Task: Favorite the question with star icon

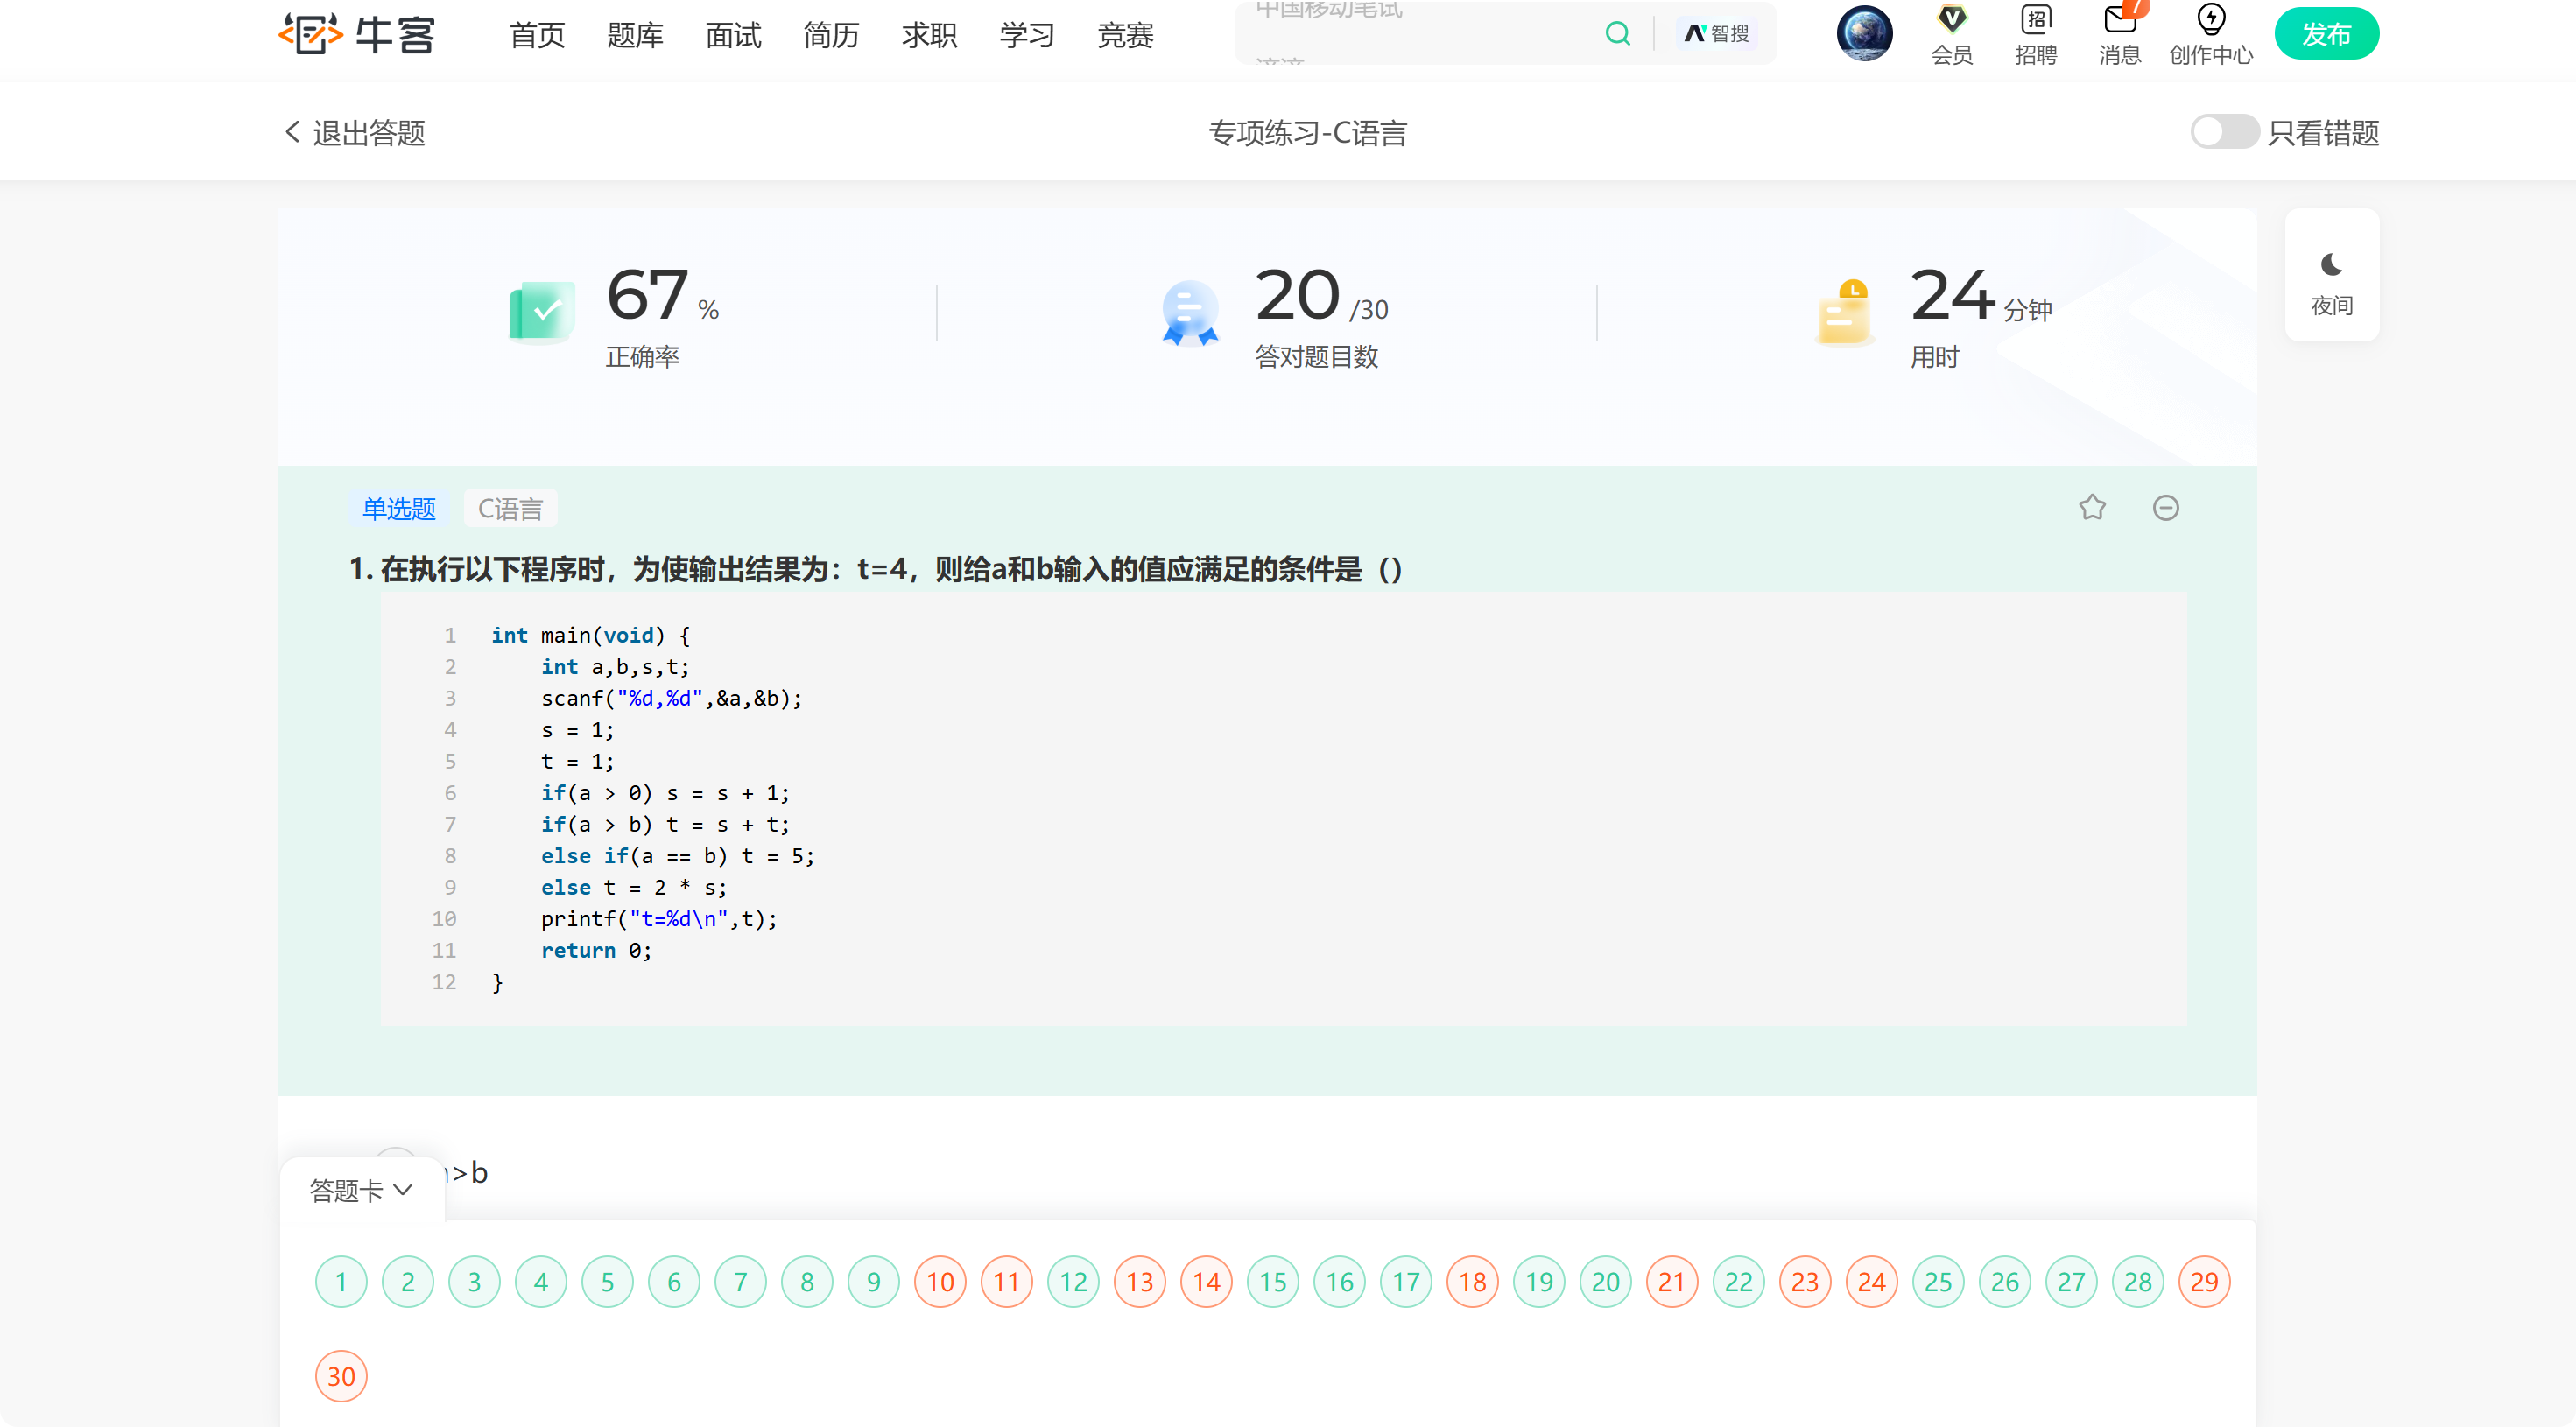Action: click(2092, 508)
